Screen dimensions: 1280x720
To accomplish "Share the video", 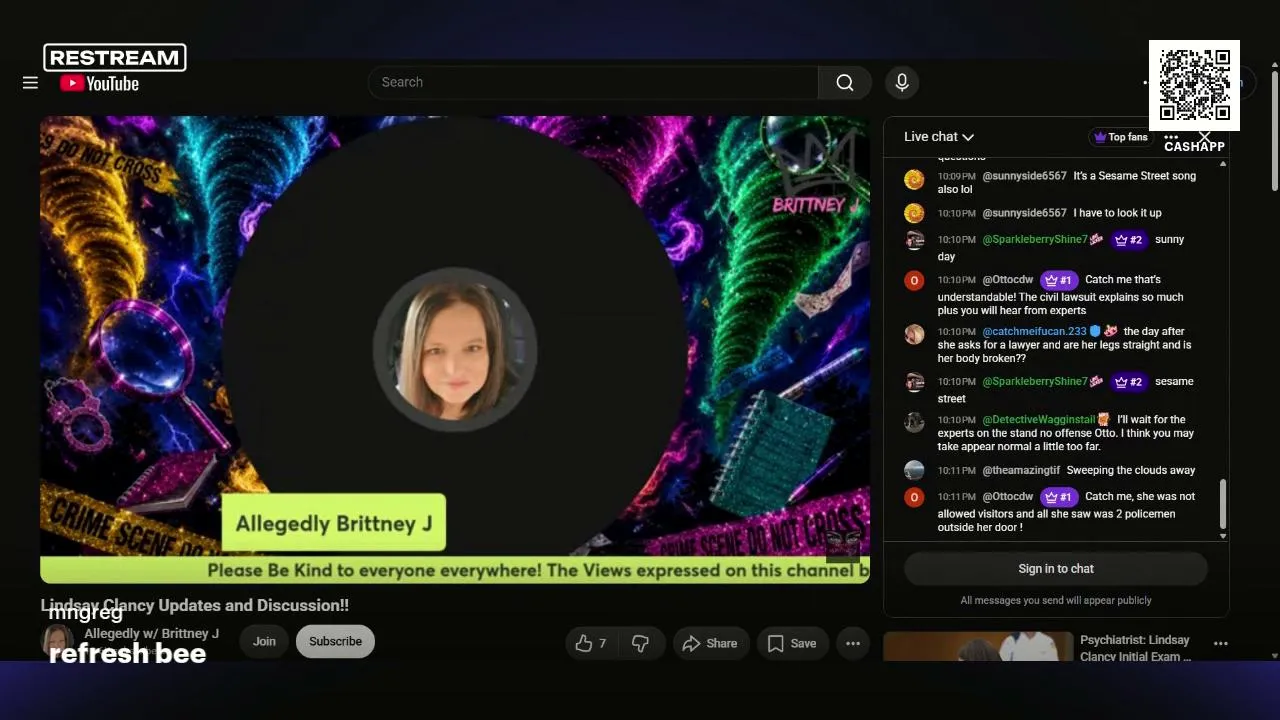I will tap(710, 644).
